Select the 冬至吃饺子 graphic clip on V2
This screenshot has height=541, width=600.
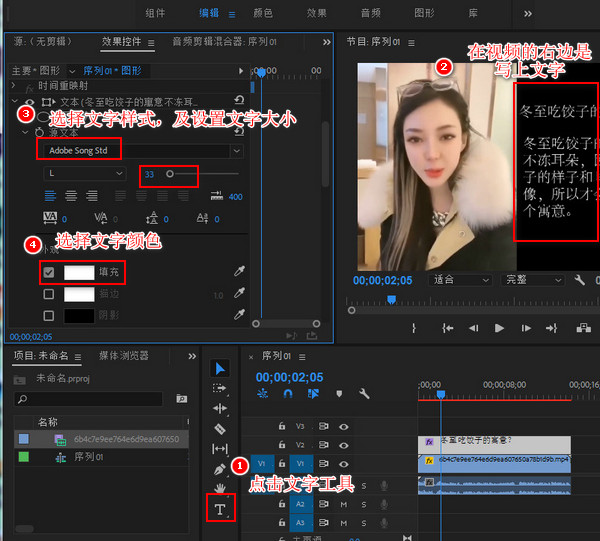pos(494,445)
